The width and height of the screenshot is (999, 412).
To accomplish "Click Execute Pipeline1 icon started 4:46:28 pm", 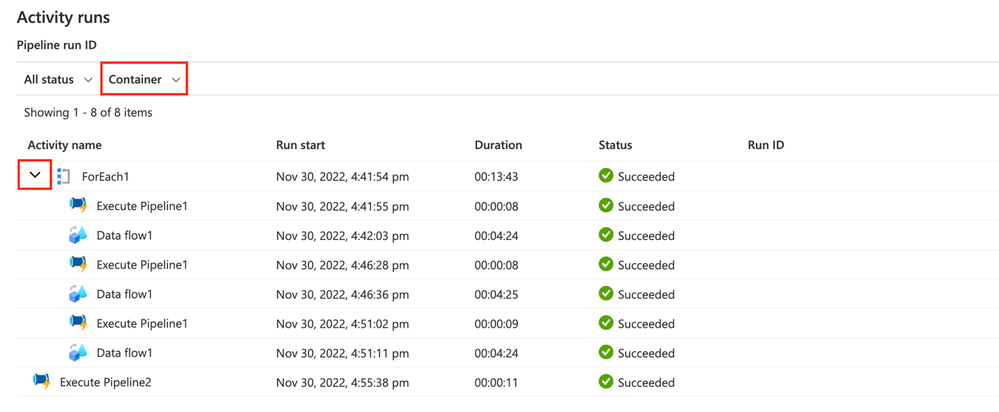I will tap(78, 264).
